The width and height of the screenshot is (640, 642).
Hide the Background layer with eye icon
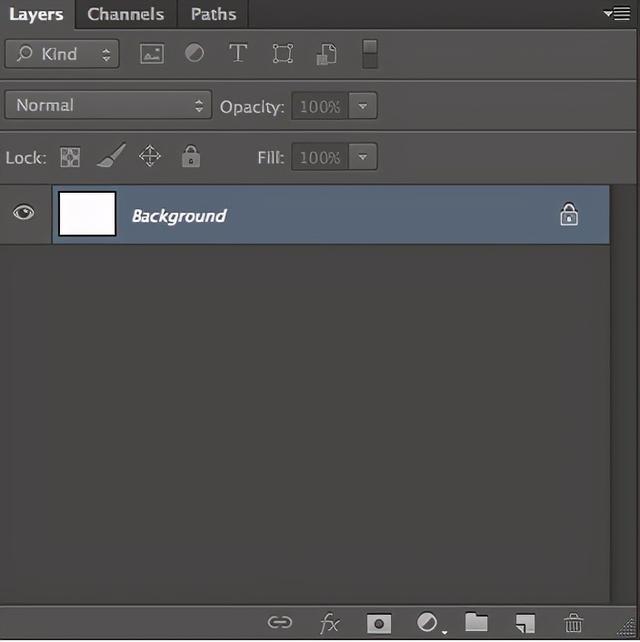[x=23, y=213]
